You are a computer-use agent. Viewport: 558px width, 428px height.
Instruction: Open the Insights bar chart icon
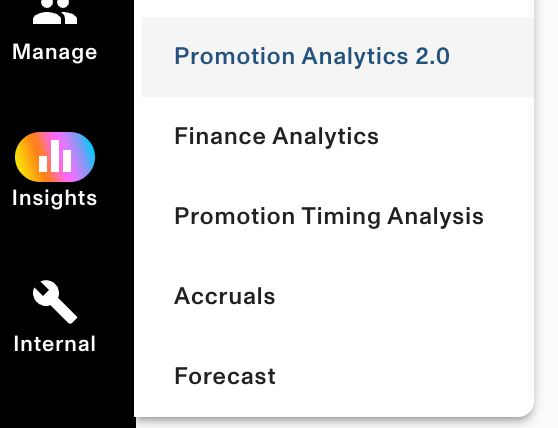point(55,157)
